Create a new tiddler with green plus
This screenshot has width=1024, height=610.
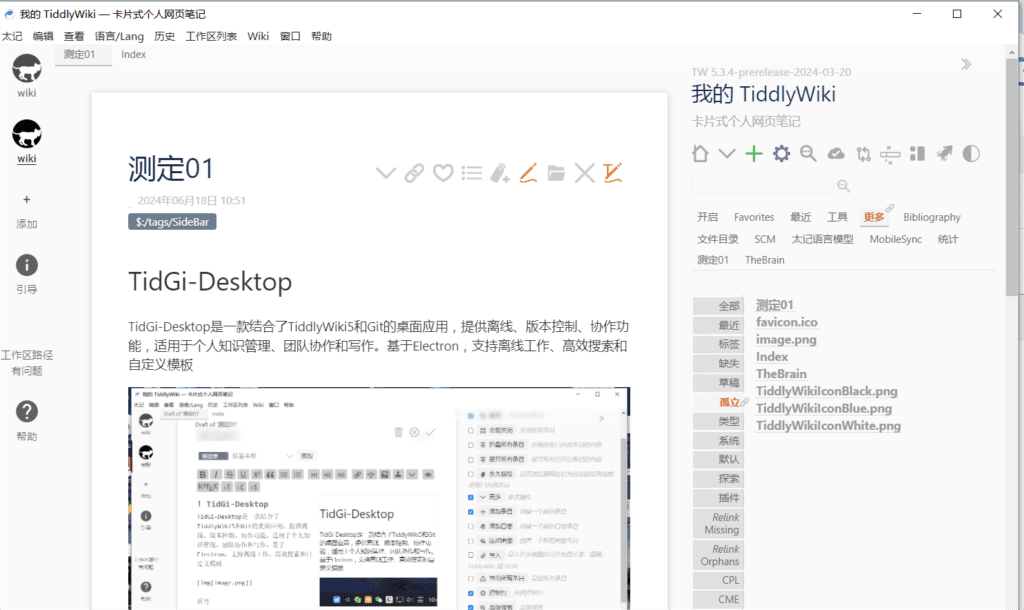click(754, 153)
